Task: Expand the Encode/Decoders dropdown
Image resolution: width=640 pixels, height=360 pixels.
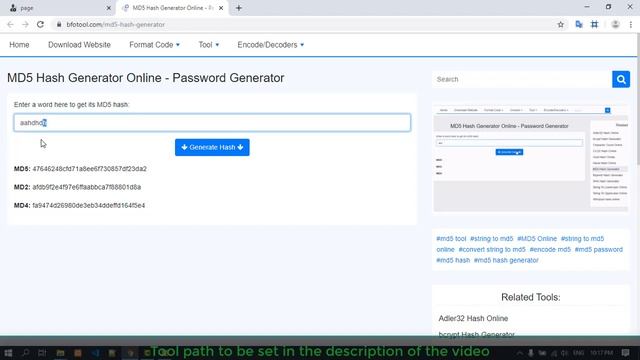Action: (271, 45)
